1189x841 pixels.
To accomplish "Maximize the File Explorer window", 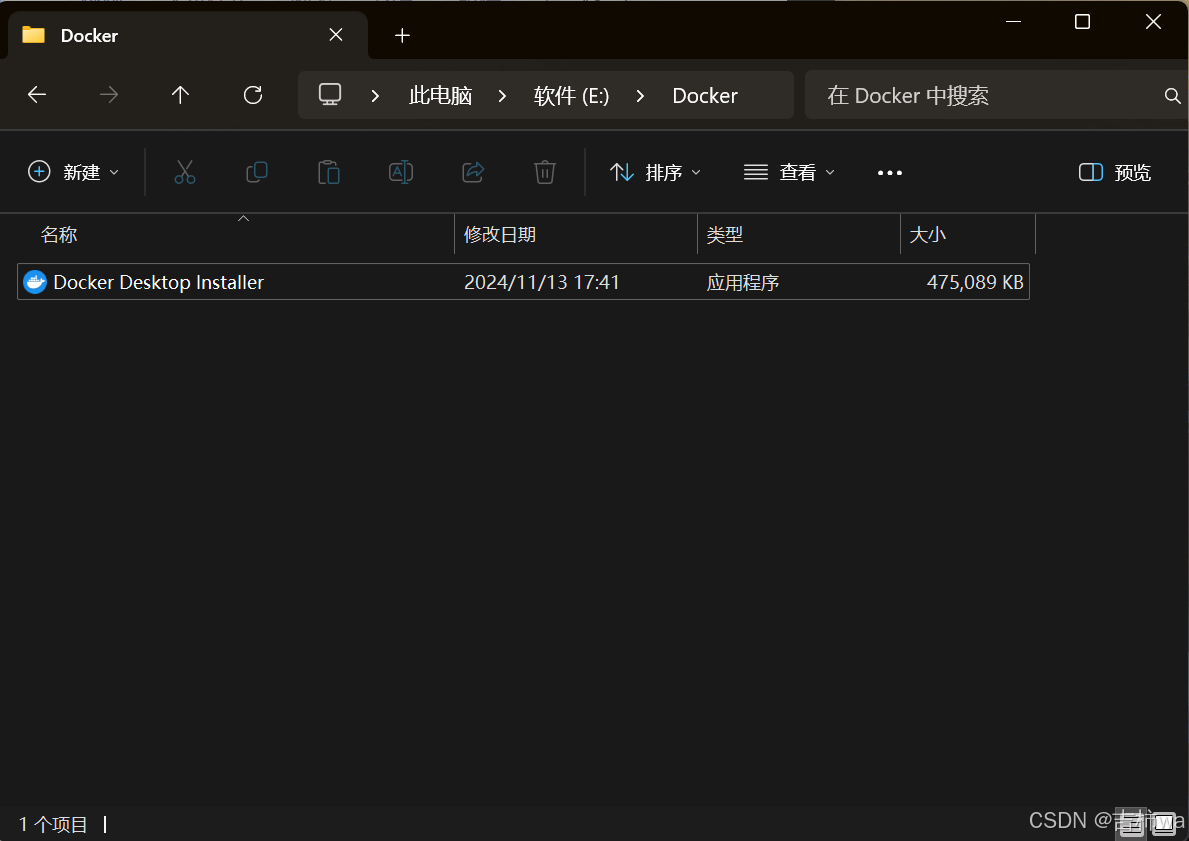I will 1082,21.
